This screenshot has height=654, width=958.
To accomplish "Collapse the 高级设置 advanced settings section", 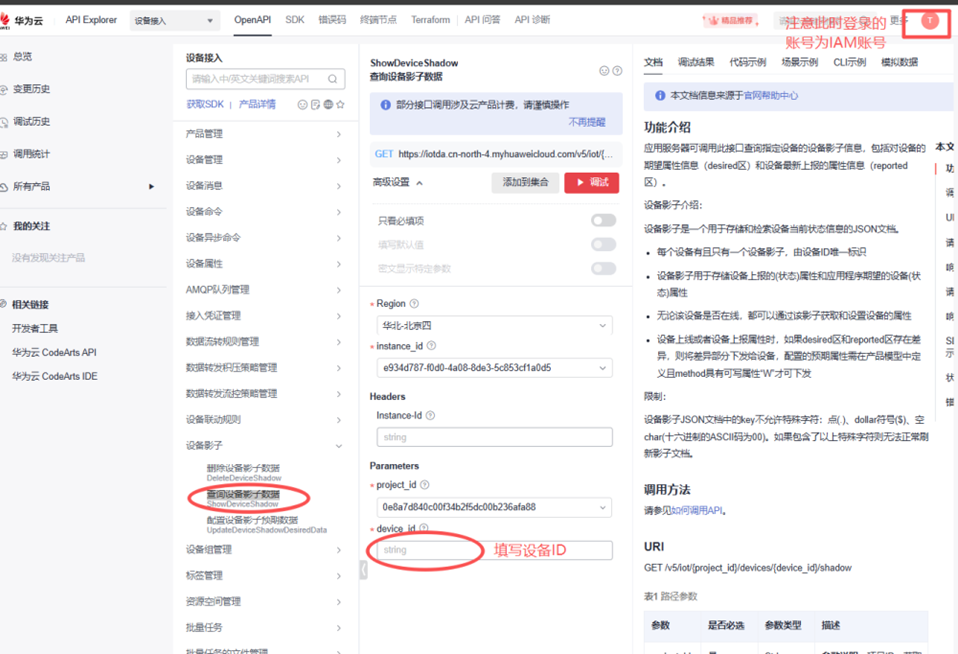I will 398,182.
